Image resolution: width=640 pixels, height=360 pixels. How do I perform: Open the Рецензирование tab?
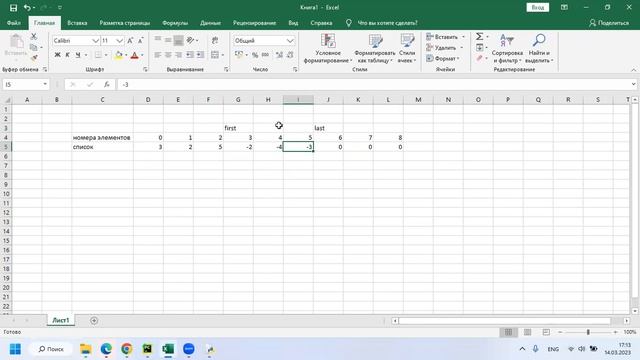click(254, 23)
